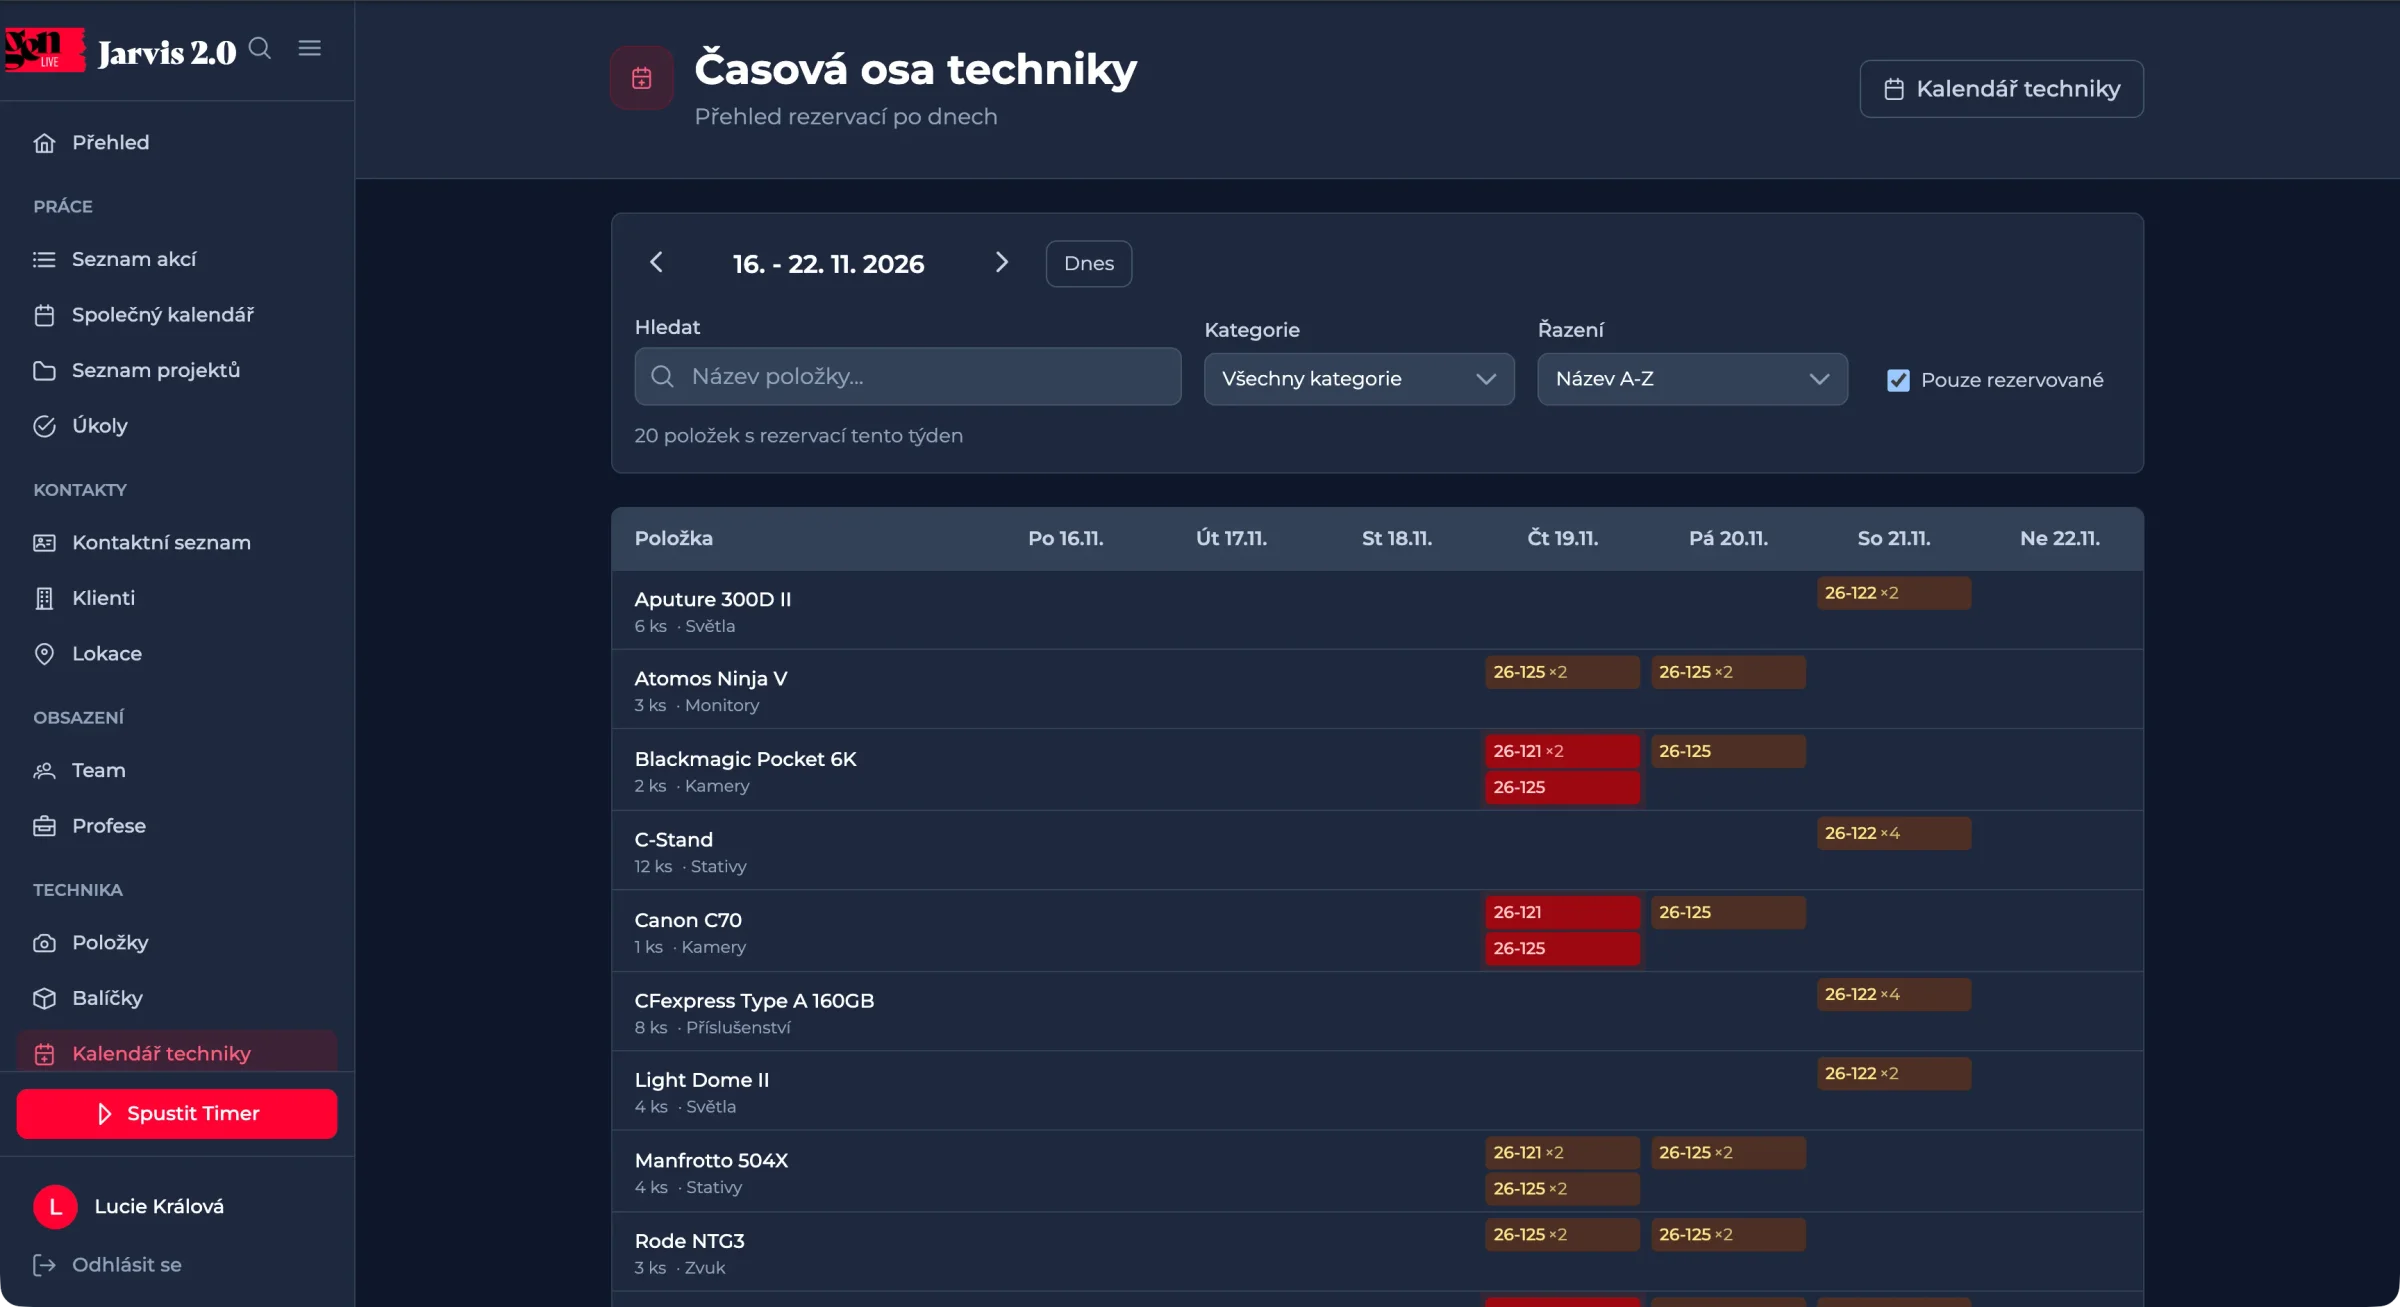
Task: Click the Canon C70 item name
Action: click(688, 920)
